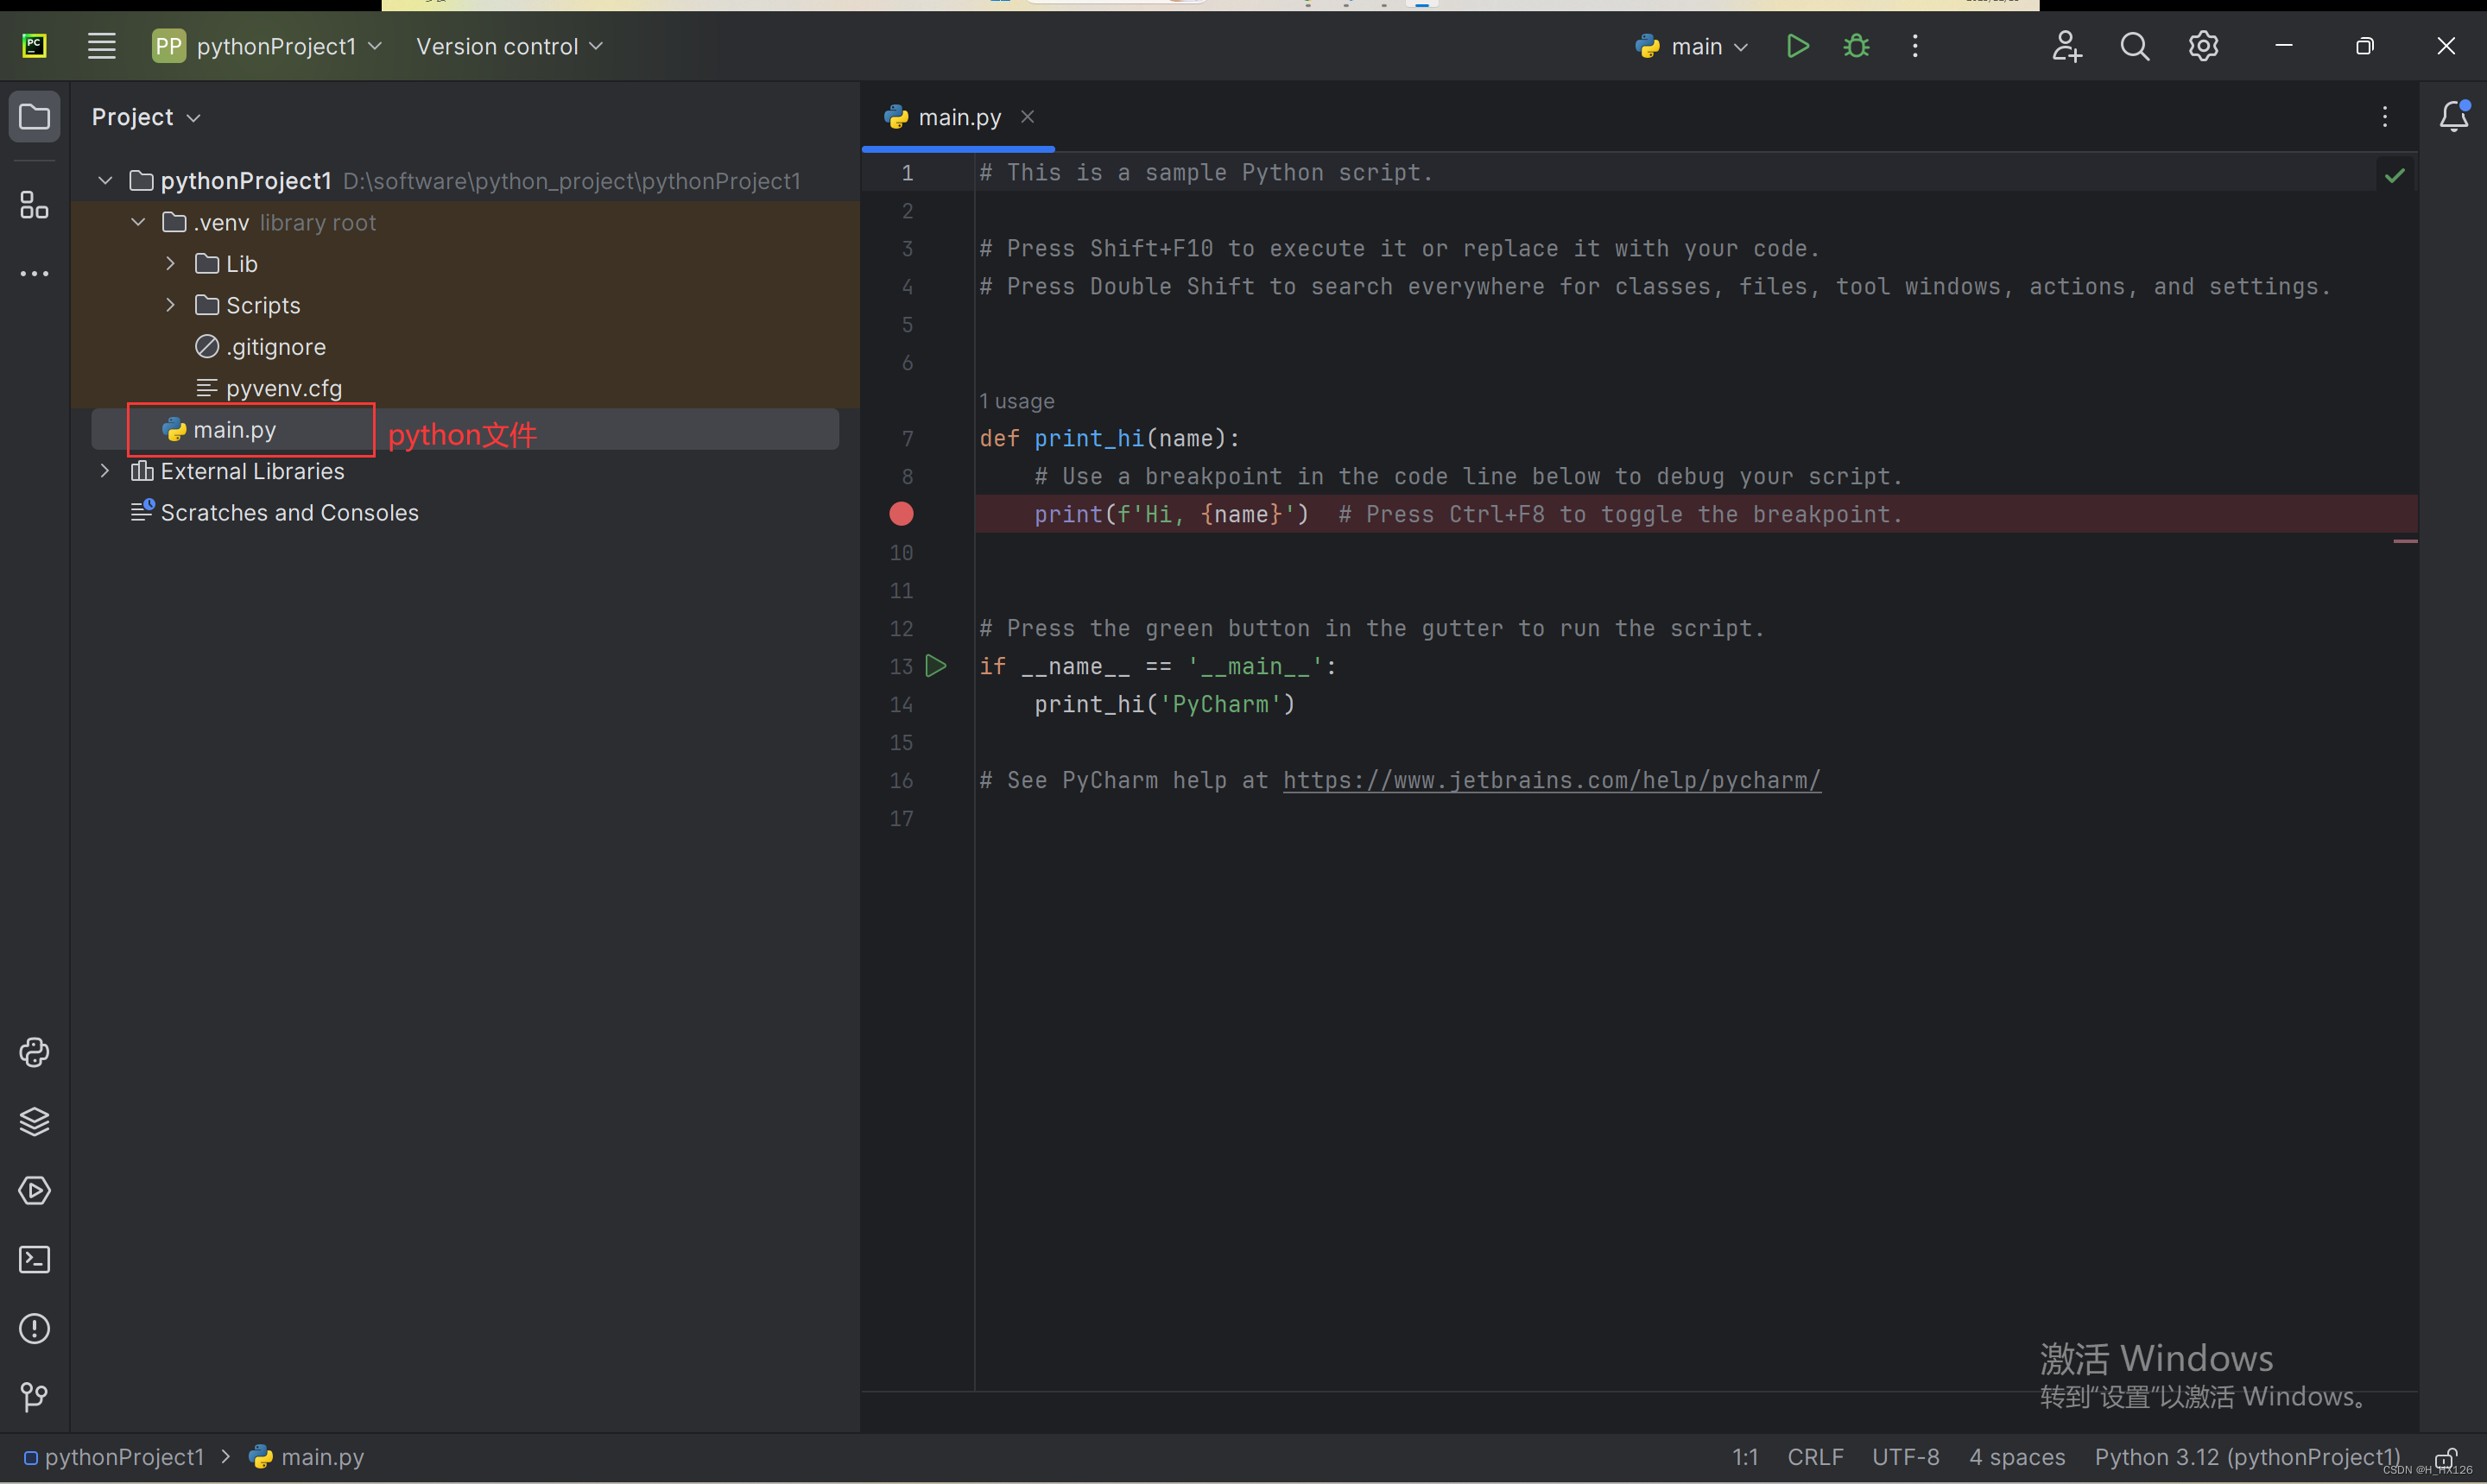Expand the Scripts folder

click(170, 305)
